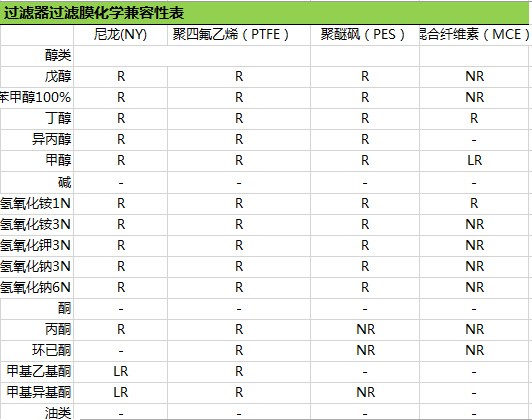532x420 pixels.
Task: Click R in 甲基乙基酮 row under PTFE
Action: [239, 371]
